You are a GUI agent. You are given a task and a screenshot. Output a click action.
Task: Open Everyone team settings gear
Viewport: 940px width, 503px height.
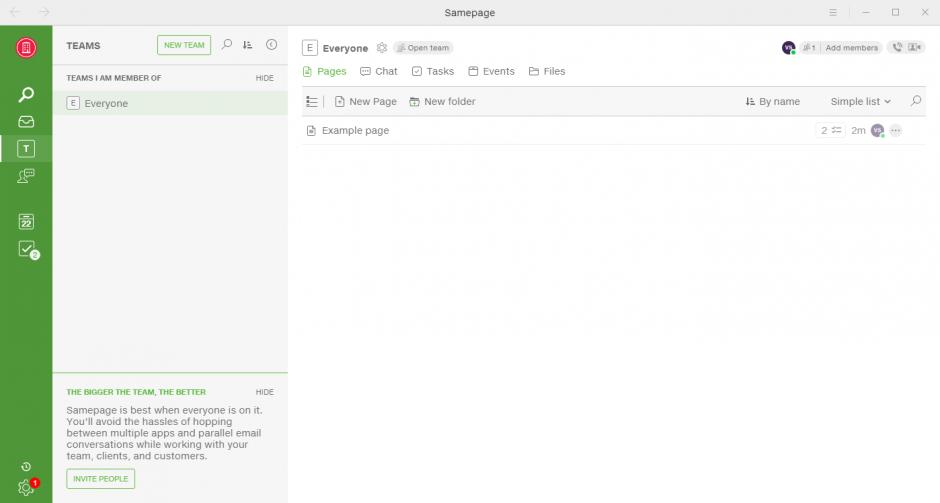click(382, 48)
